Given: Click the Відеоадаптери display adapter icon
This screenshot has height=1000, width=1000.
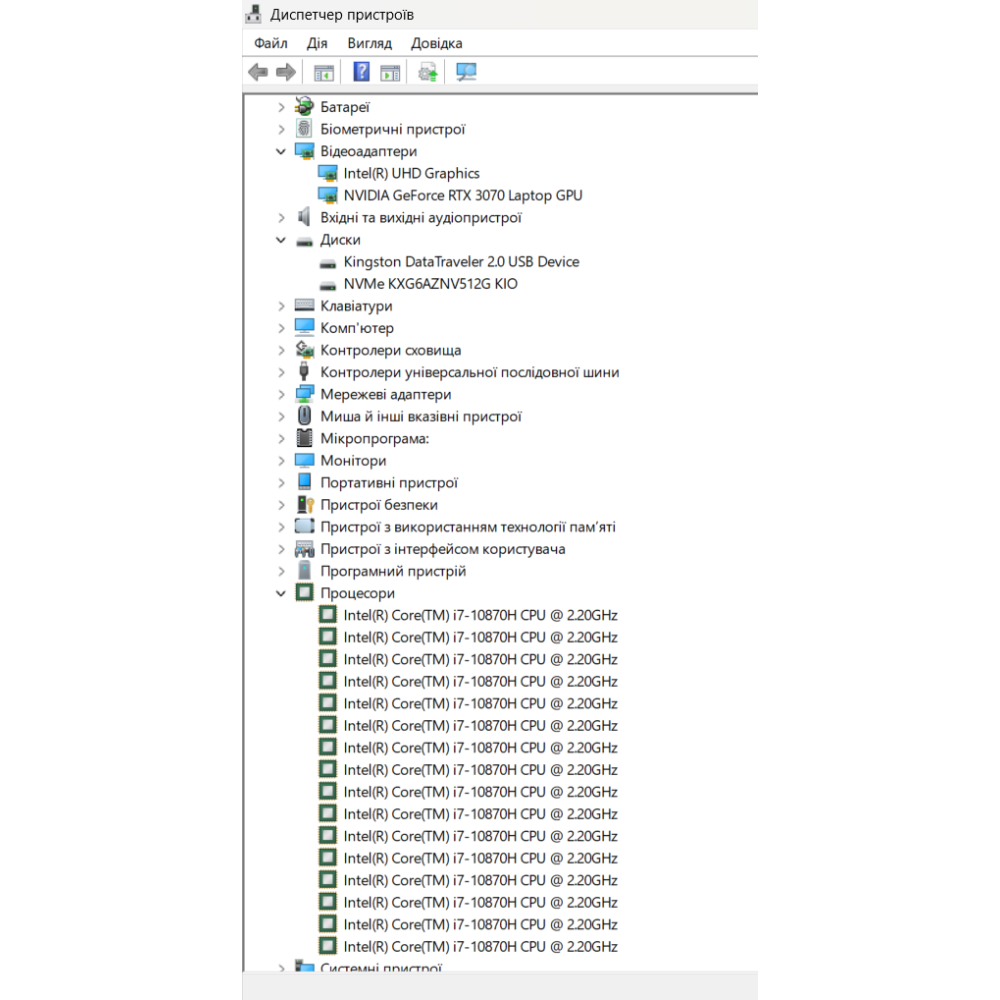Looking at the screenshot, I should click(x=305, y=151).
